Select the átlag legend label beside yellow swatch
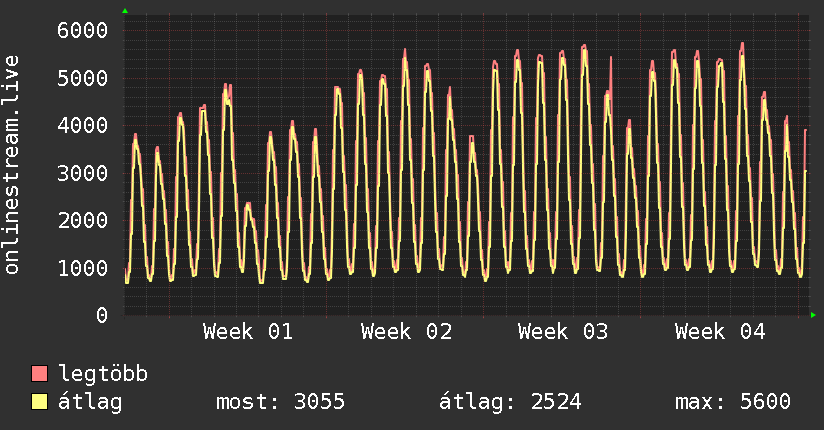 click(90, 402)
